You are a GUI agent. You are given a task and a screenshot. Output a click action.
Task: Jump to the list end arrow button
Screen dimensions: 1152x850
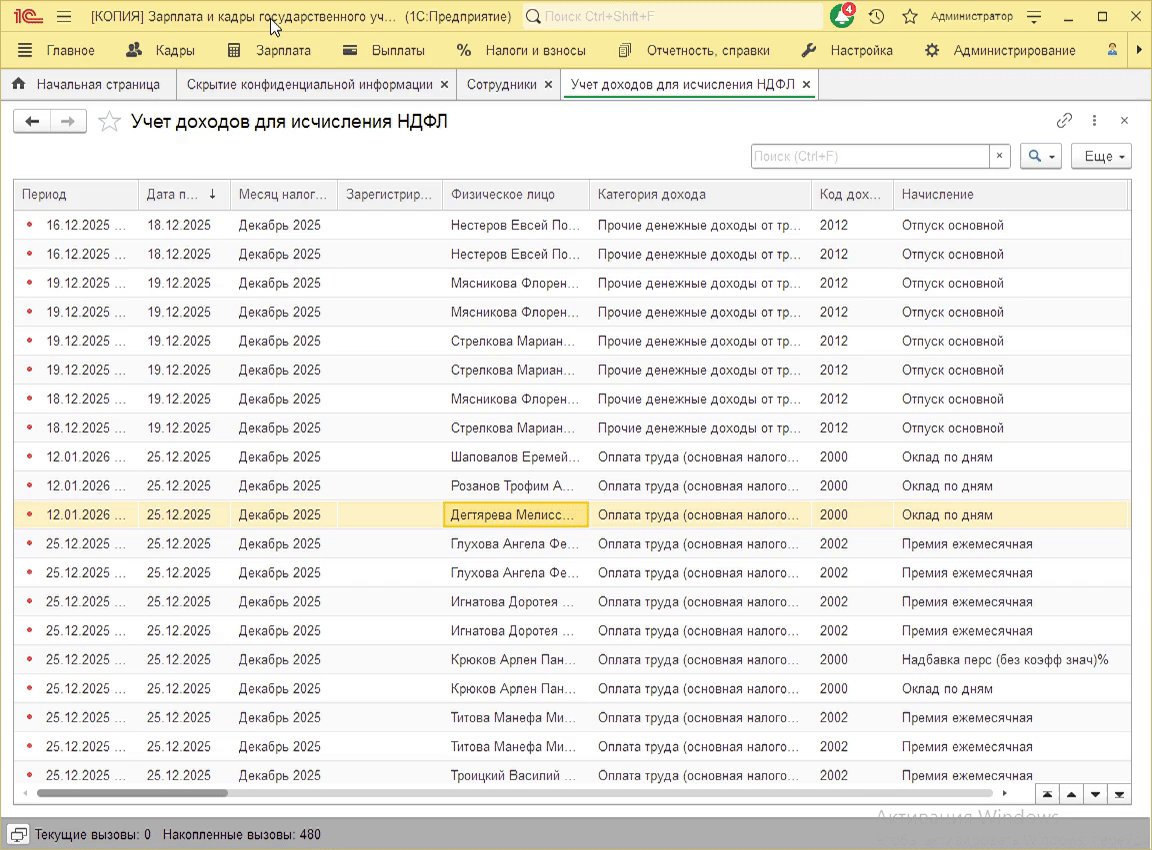(x=1120, y=794)
